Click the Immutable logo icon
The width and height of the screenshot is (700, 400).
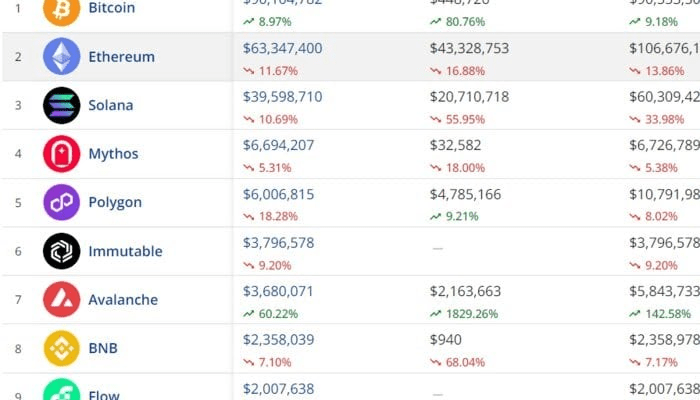[61, 251]
